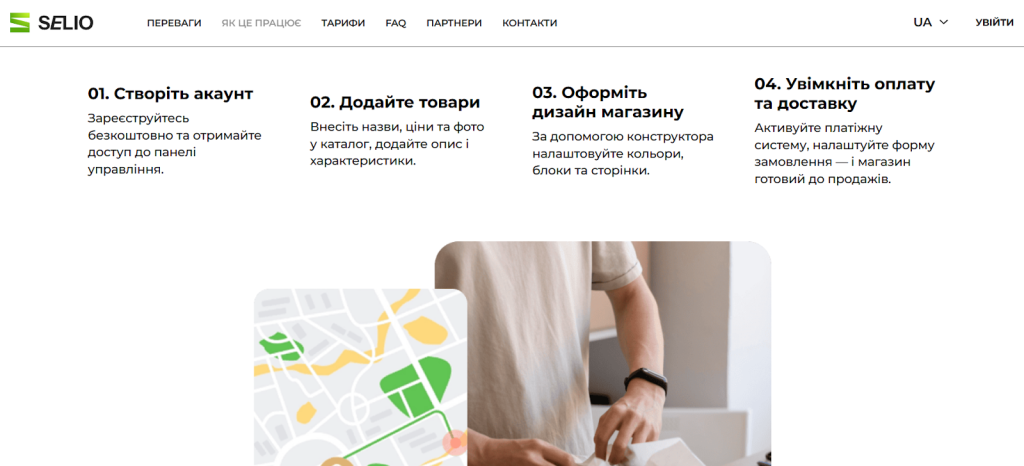Expand the UA language dropdown

(931, 22)
